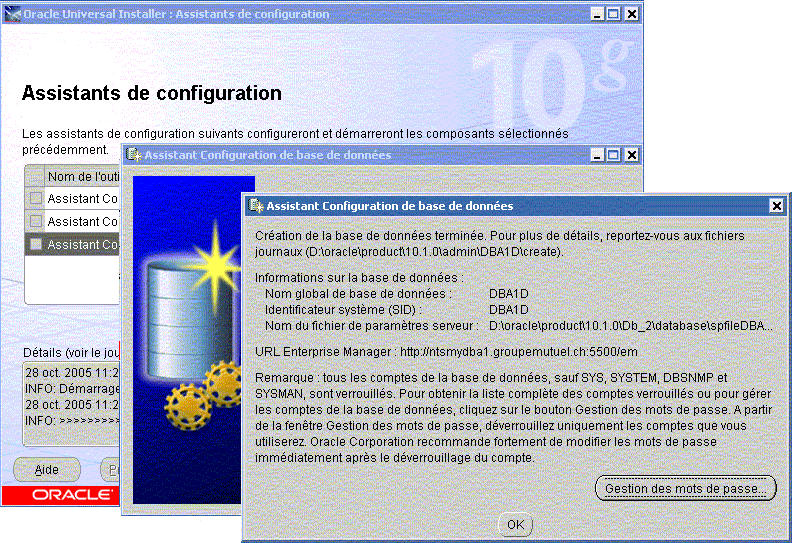Click the middle Assistant window title icon
The width and height of the screenshot is (792, 543).
(134, 155)
